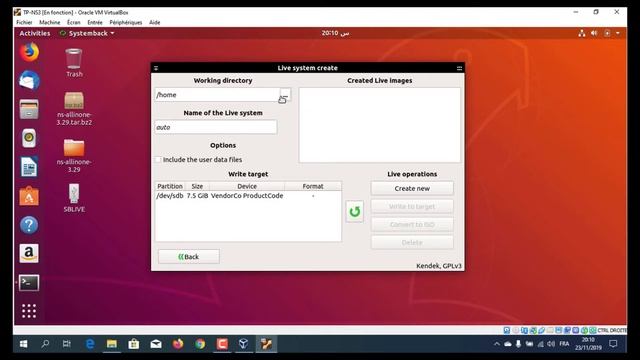
Task: Open the Windows Start menu
Action: click(x=24, y=344)
